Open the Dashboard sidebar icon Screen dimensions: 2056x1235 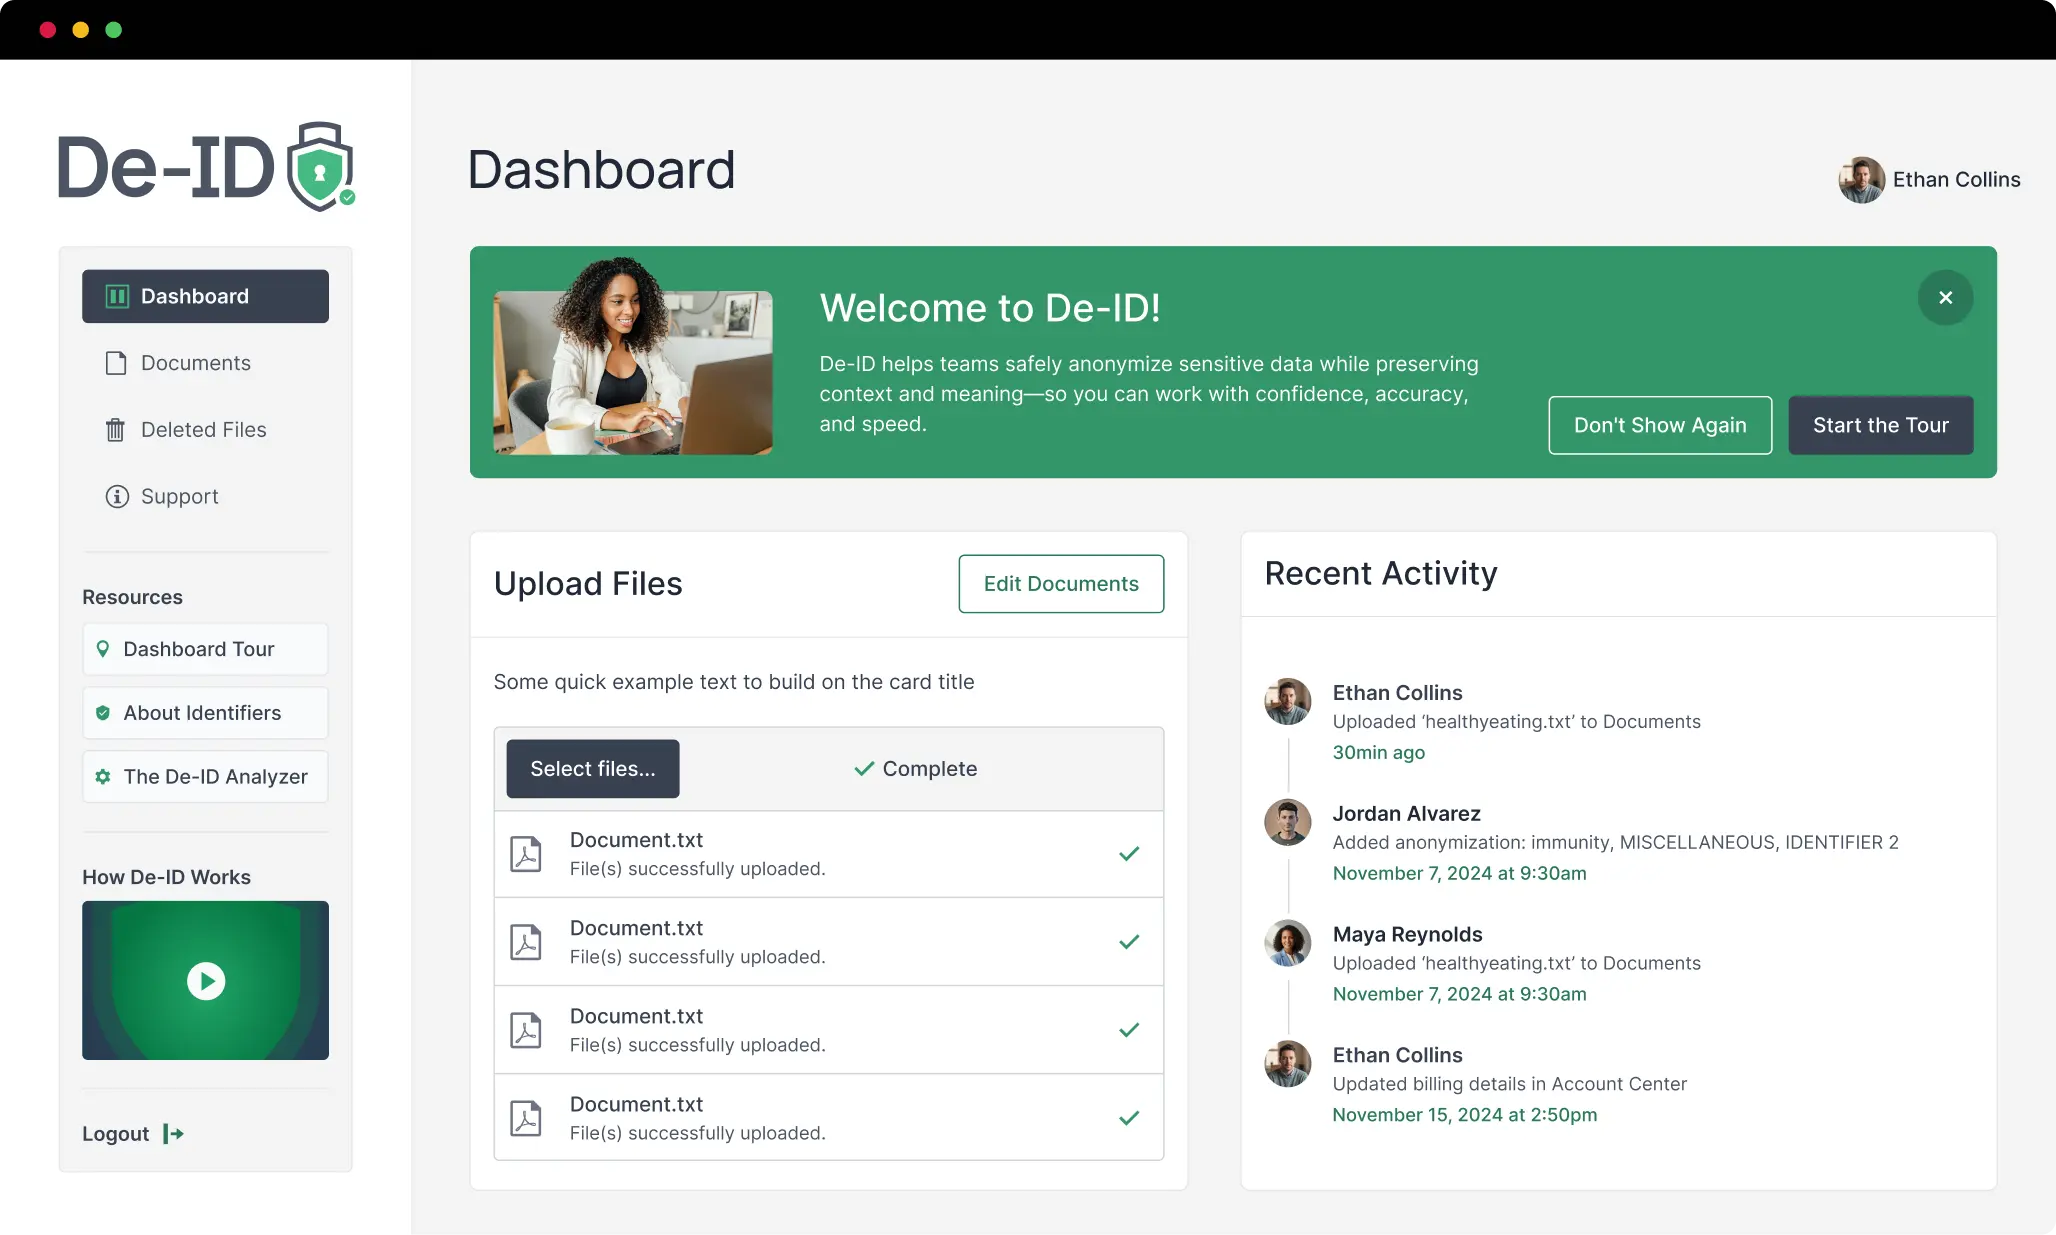[117, 296]
